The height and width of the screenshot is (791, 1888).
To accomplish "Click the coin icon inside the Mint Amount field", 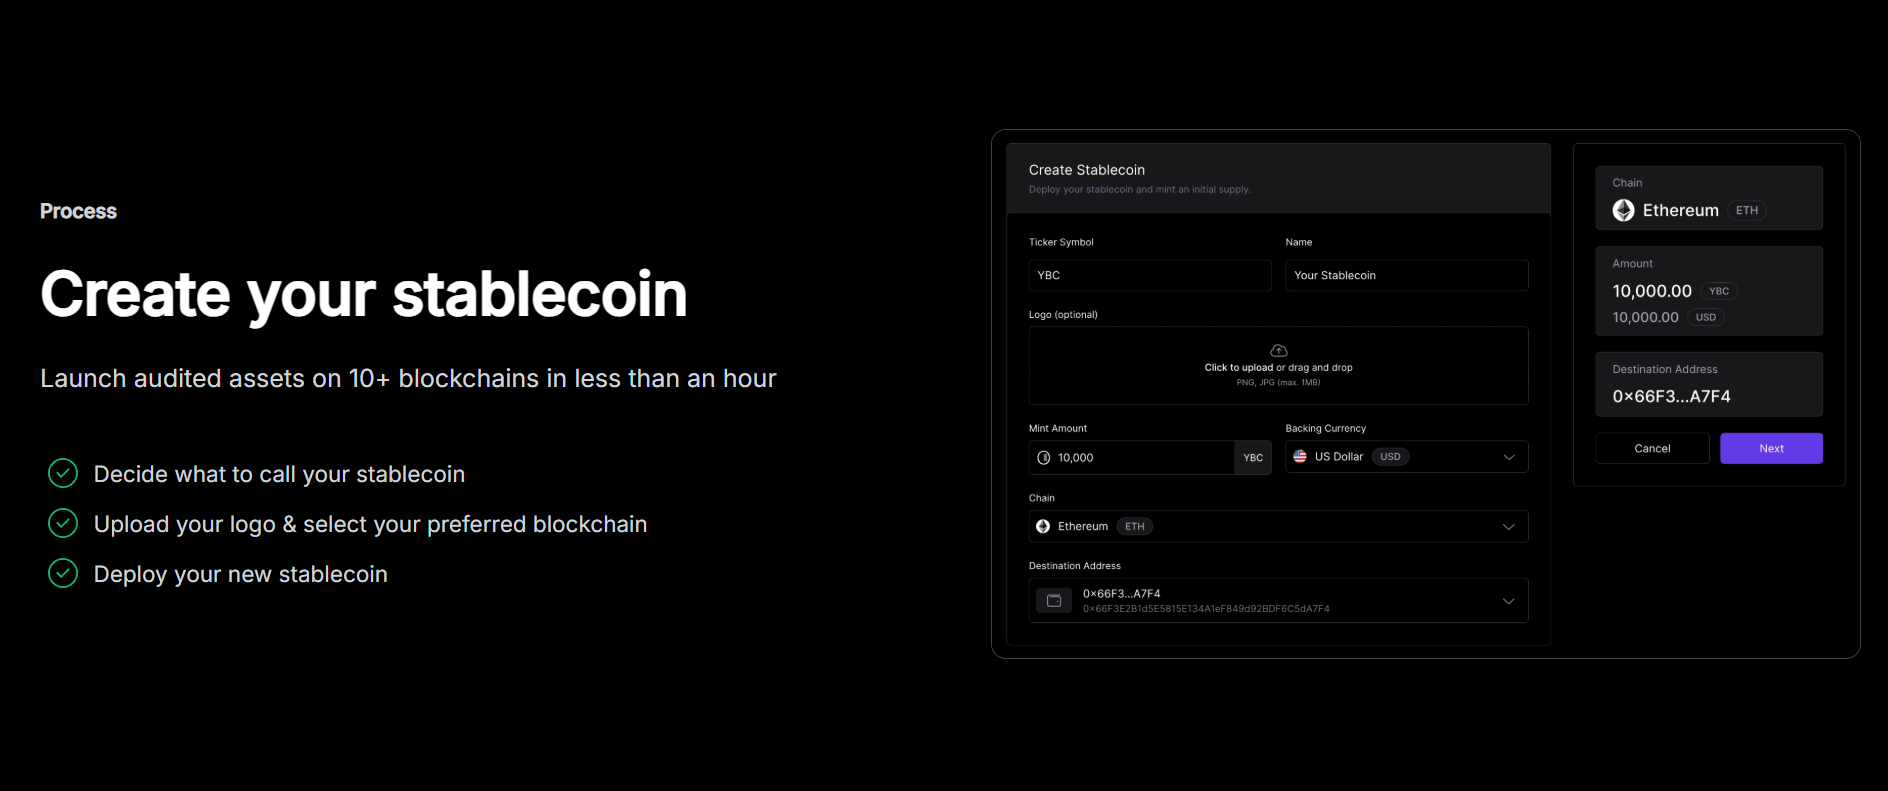I will click(1044, 457).
